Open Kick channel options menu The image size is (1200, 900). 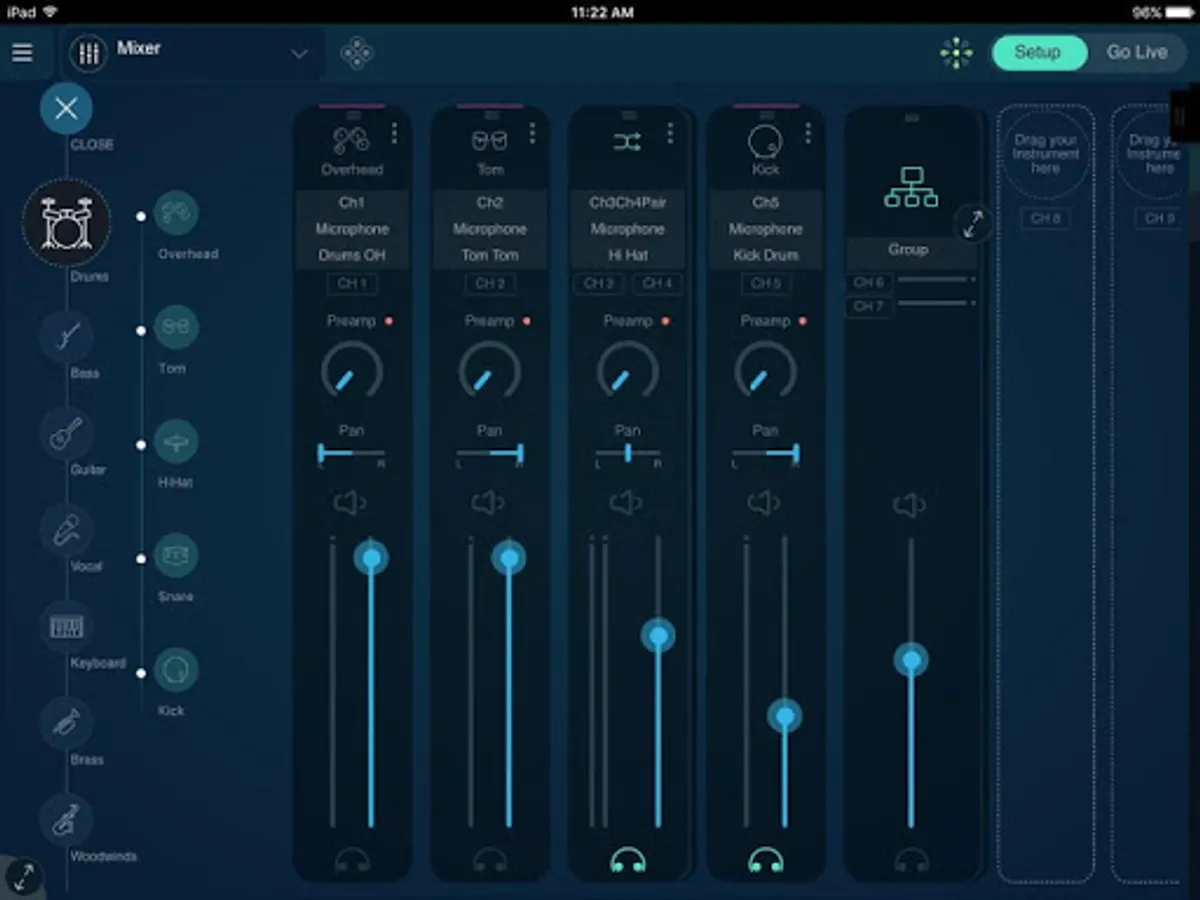tap(808, 133)
